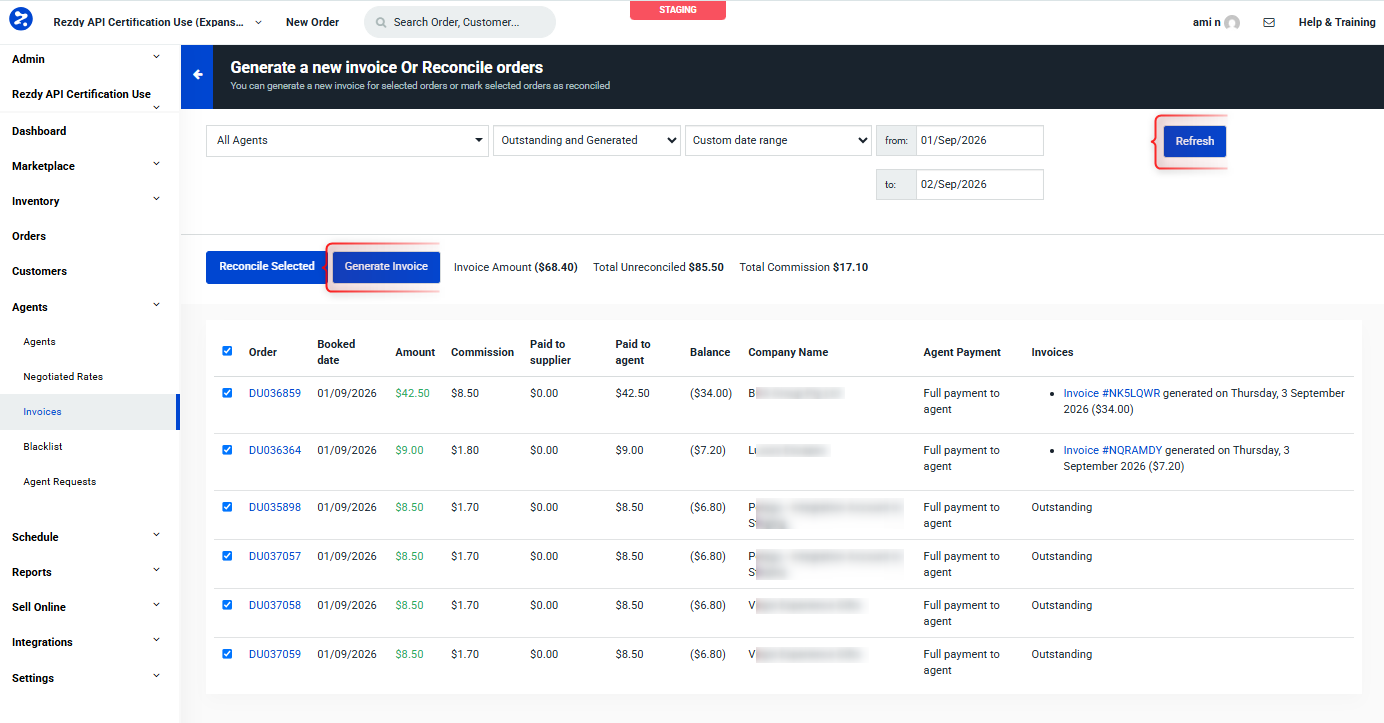Click the Total Unreconciled $85.50 text
This screenshot has height=723, width=1384.
(658, 267)
